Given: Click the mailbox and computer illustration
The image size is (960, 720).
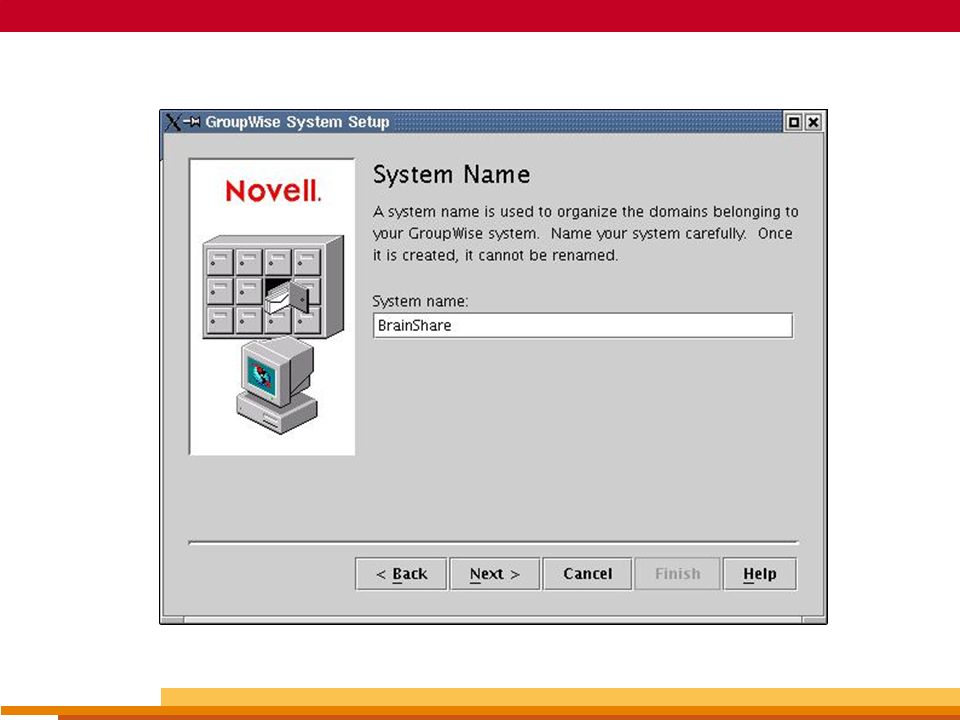Looking at the screenshot, I should [273, 334].
